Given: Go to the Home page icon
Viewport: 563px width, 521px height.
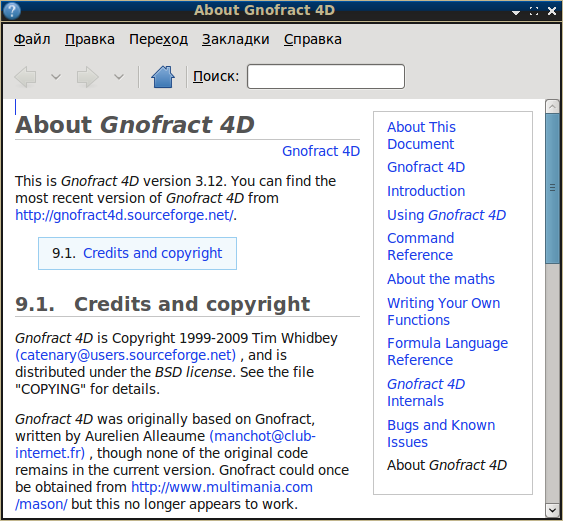Looking at the screenshot, I should coord(163,76).
